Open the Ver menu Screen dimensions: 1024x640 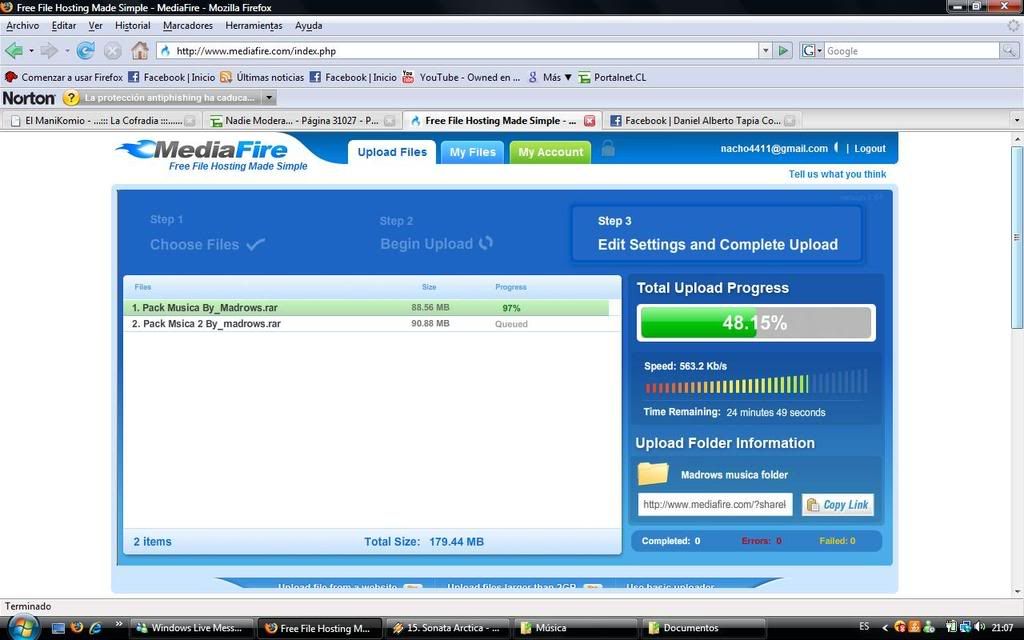[95, 25]
